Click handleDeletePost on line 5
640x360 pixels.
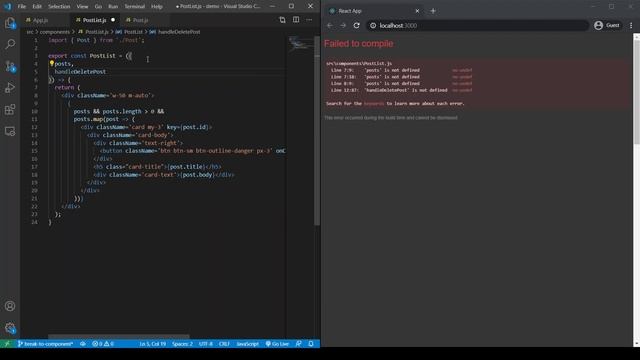(80, 71)
